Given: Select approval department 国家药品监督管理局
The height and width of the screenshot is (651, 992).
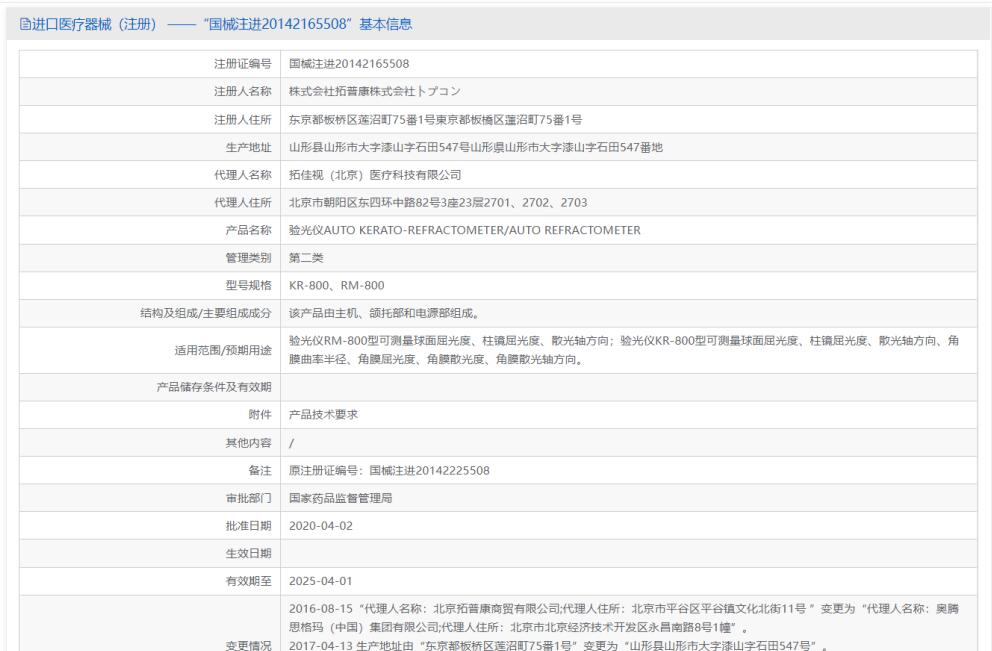Looking at the screenshot, I should [x=340, y=499].
